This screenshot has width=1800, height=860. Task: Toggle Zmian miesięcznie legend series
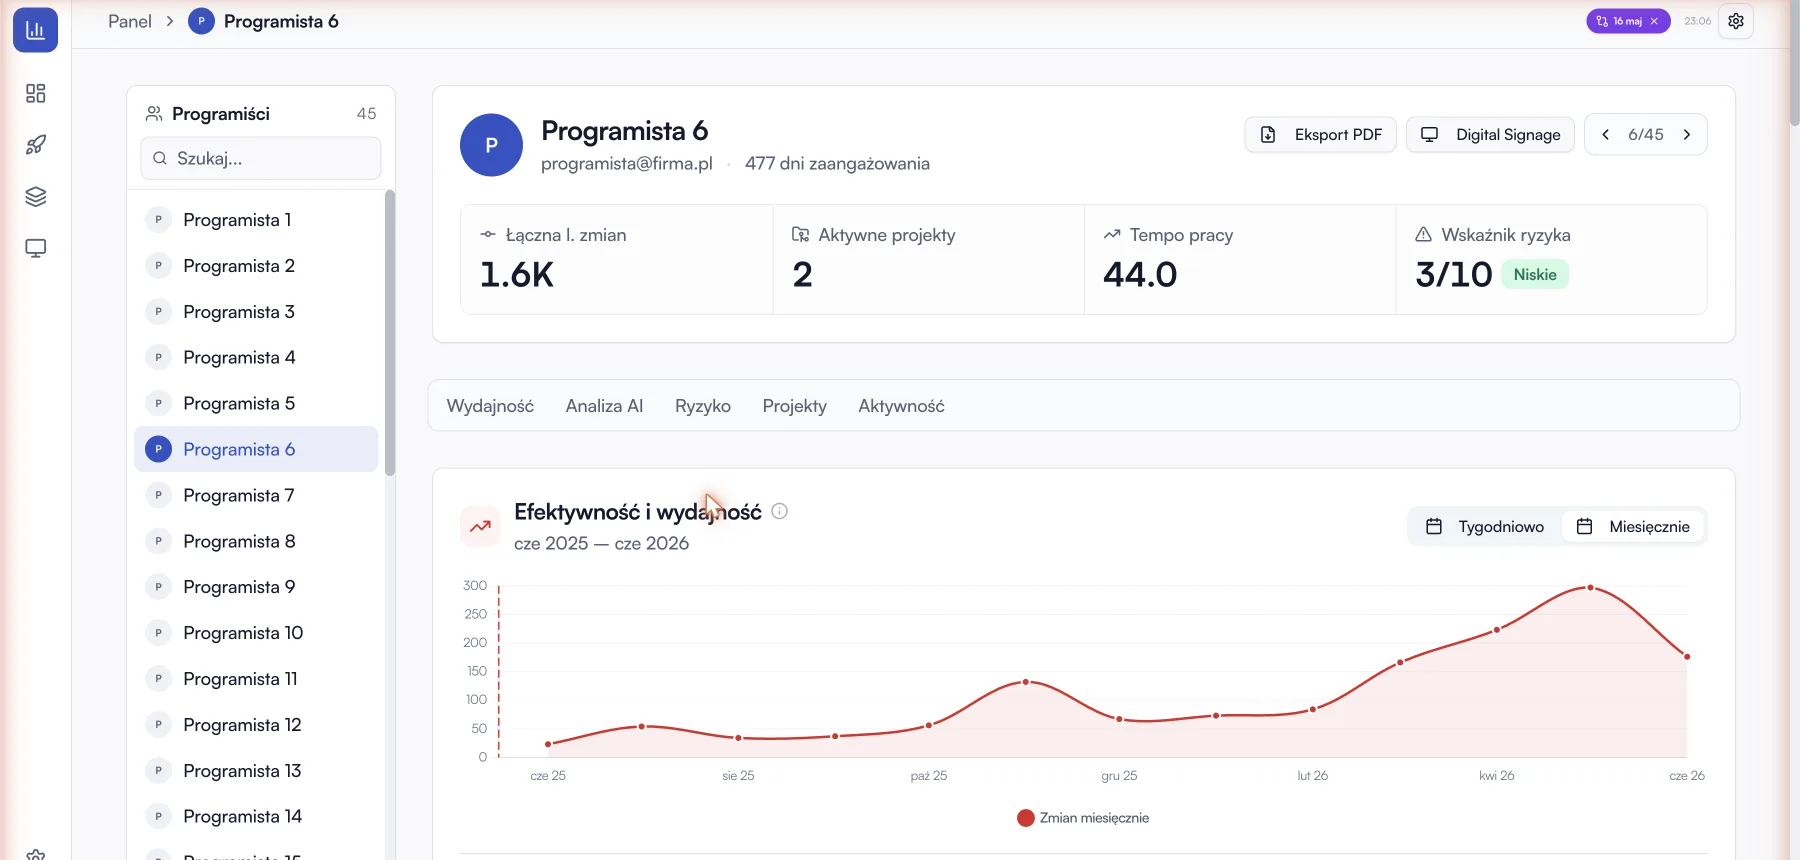pyautogui.click(x=1083, y=818)
